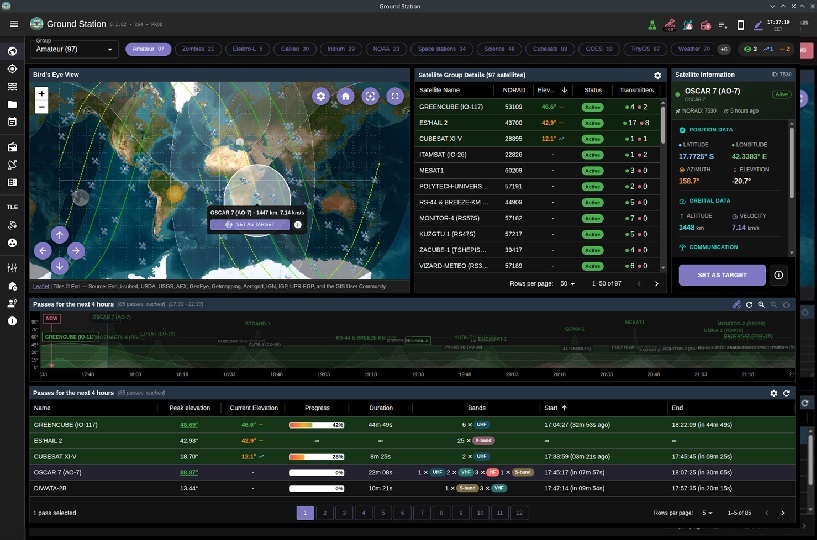Screen dimensions: 817x540
Task: Click the info icon beside Set As Target
Action: pyautogui.click(x=779, y=275)
